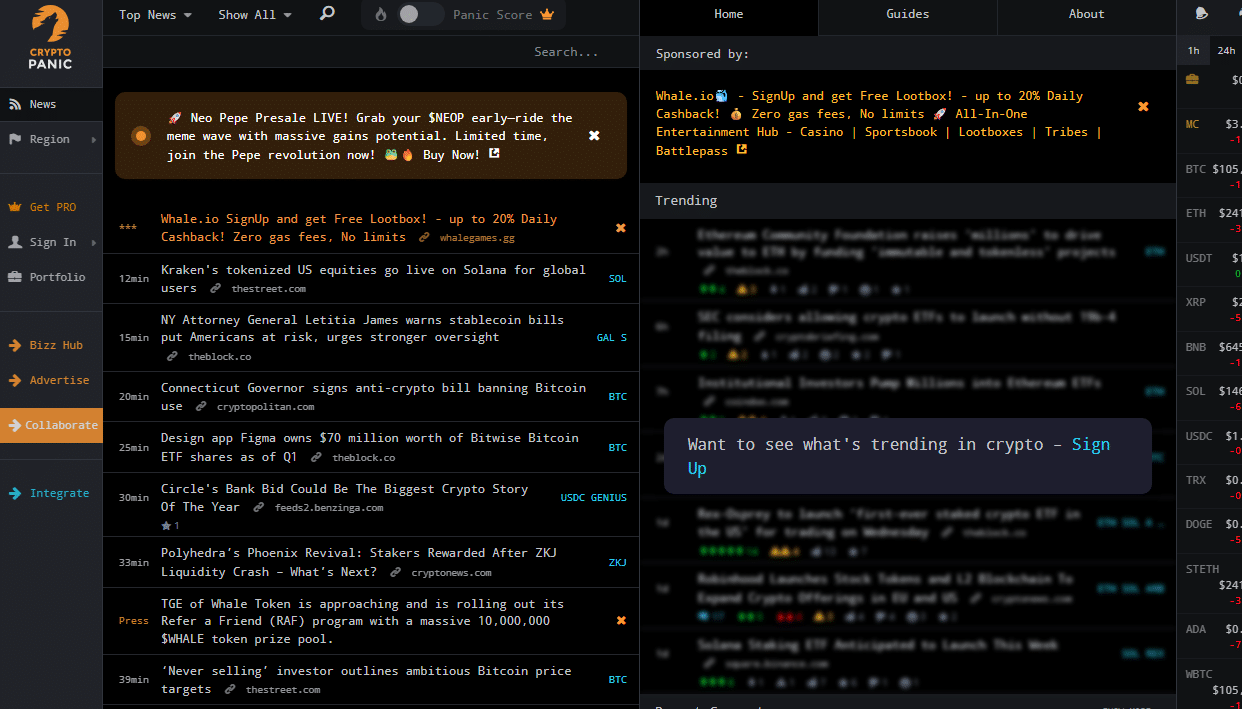Open Get PRO in sidebar
1242x709 pixels.
click(x=51, y=207)
